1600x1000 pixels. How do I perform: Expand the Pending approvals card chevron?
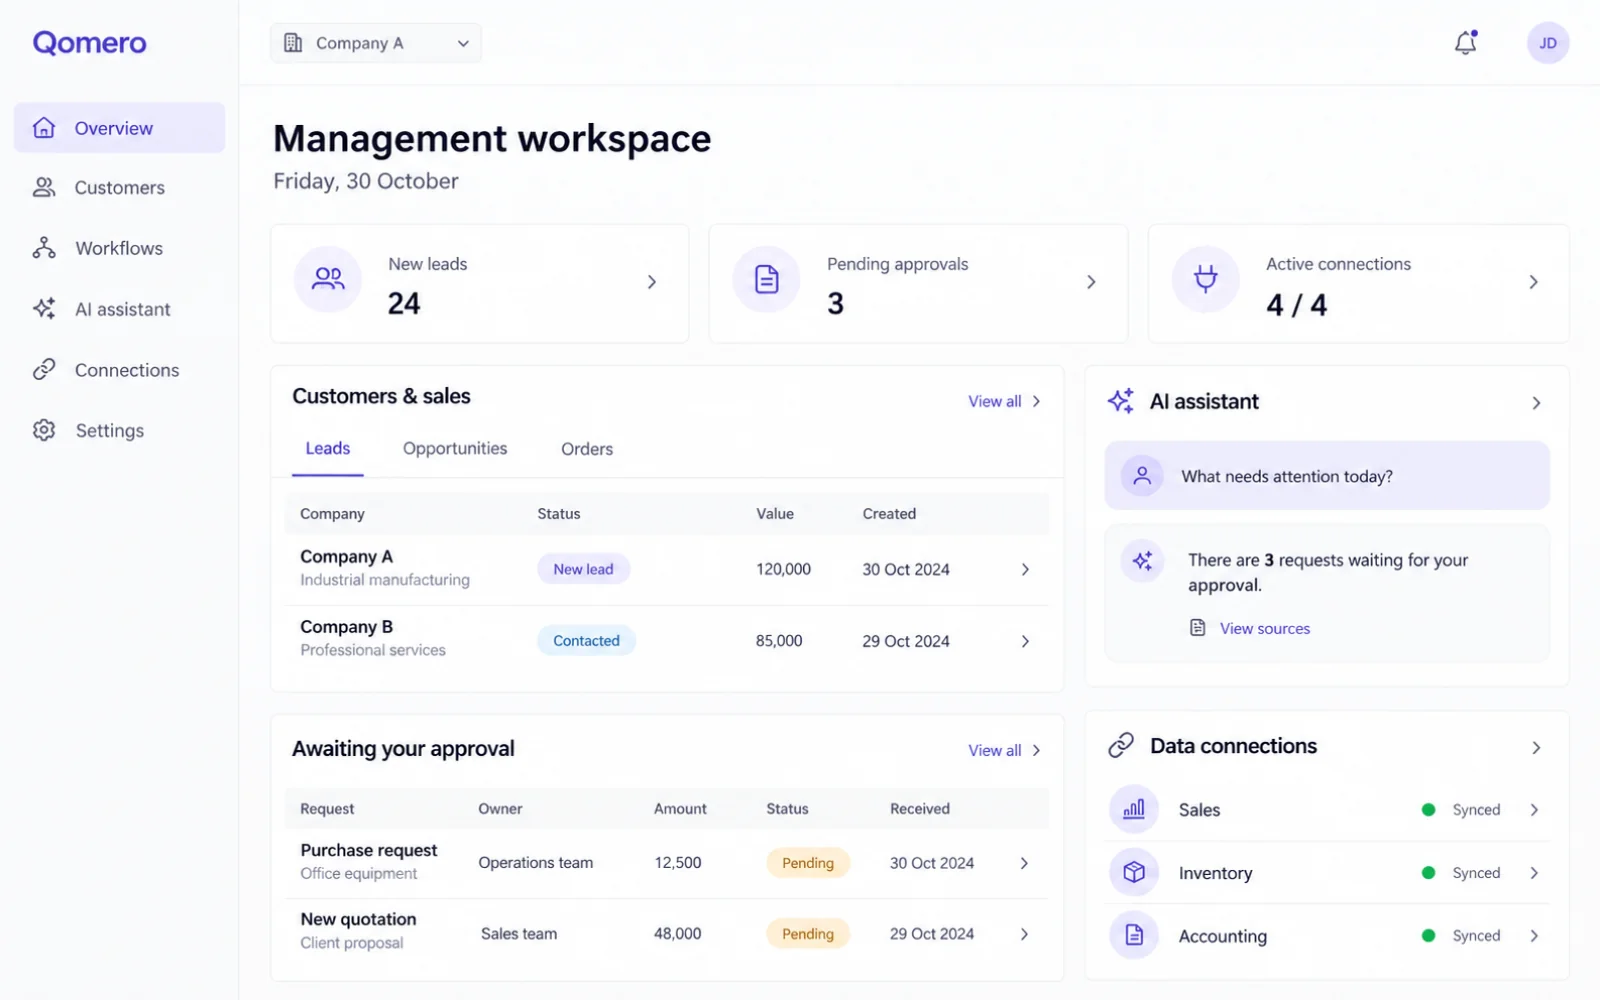point(1091,282)
